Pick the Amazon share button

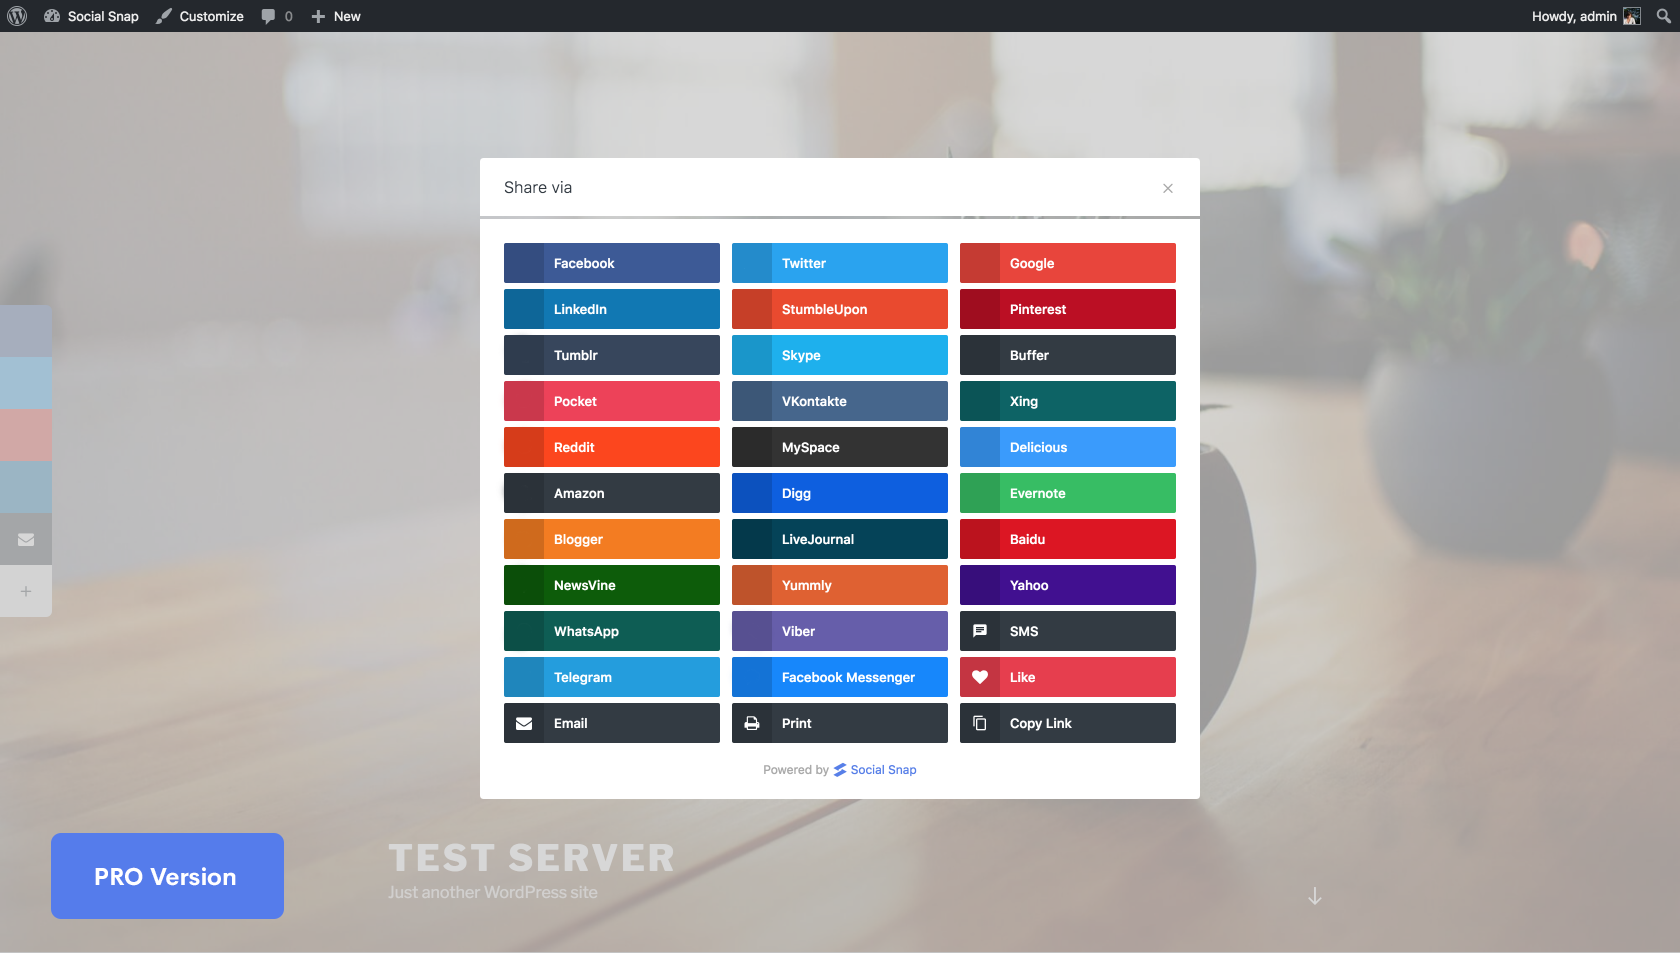(612, 493)
